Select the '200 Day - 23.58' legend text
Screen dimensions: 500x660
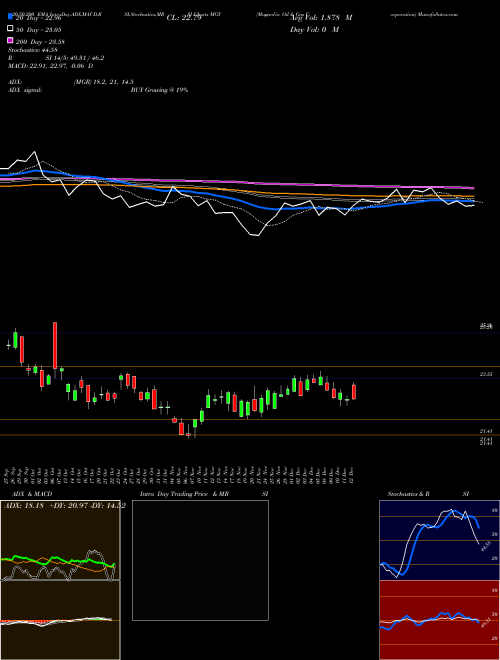pos(41,42)
